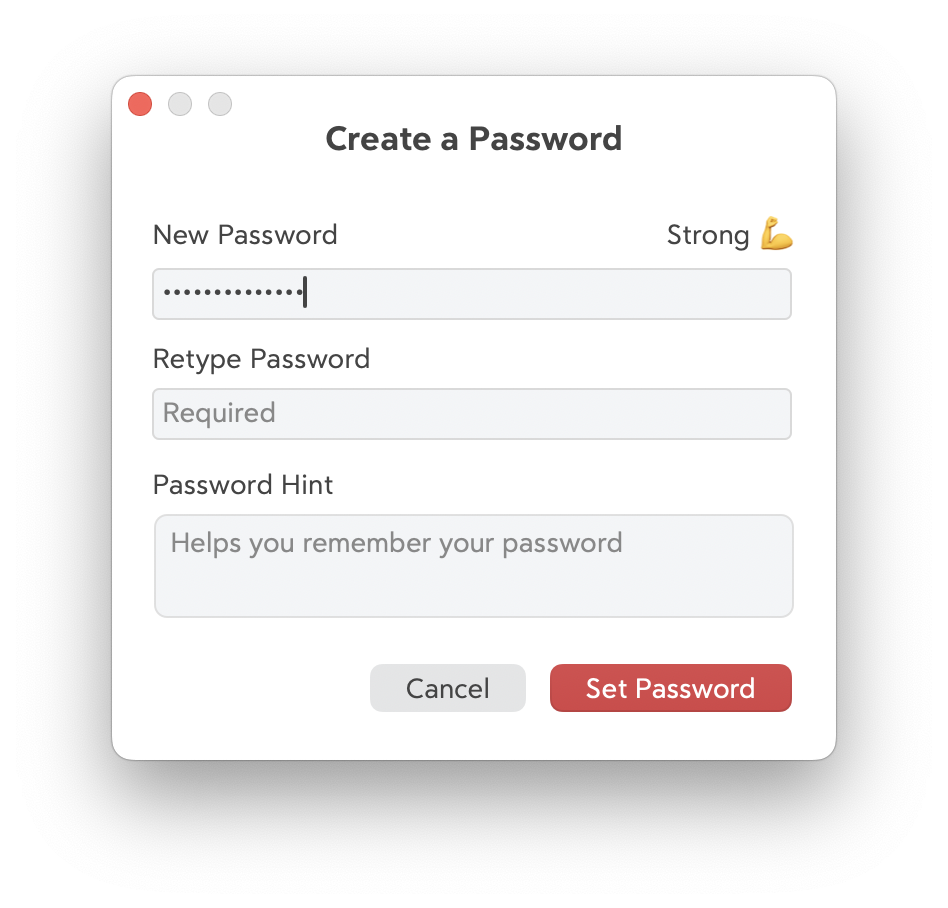Click the Helps you remember placeholder text
The height and width of the screenshot is (908, 948).
[x=396, y=543]
